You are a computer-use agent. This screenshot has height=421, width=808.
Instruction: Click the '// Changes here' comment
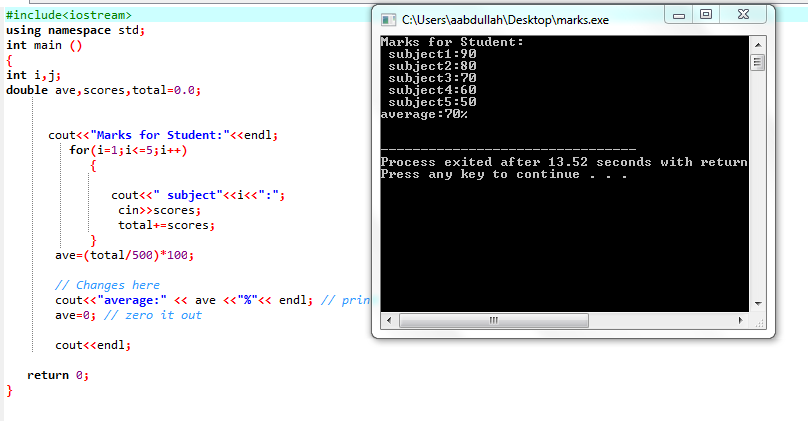[x=107, y=285]
